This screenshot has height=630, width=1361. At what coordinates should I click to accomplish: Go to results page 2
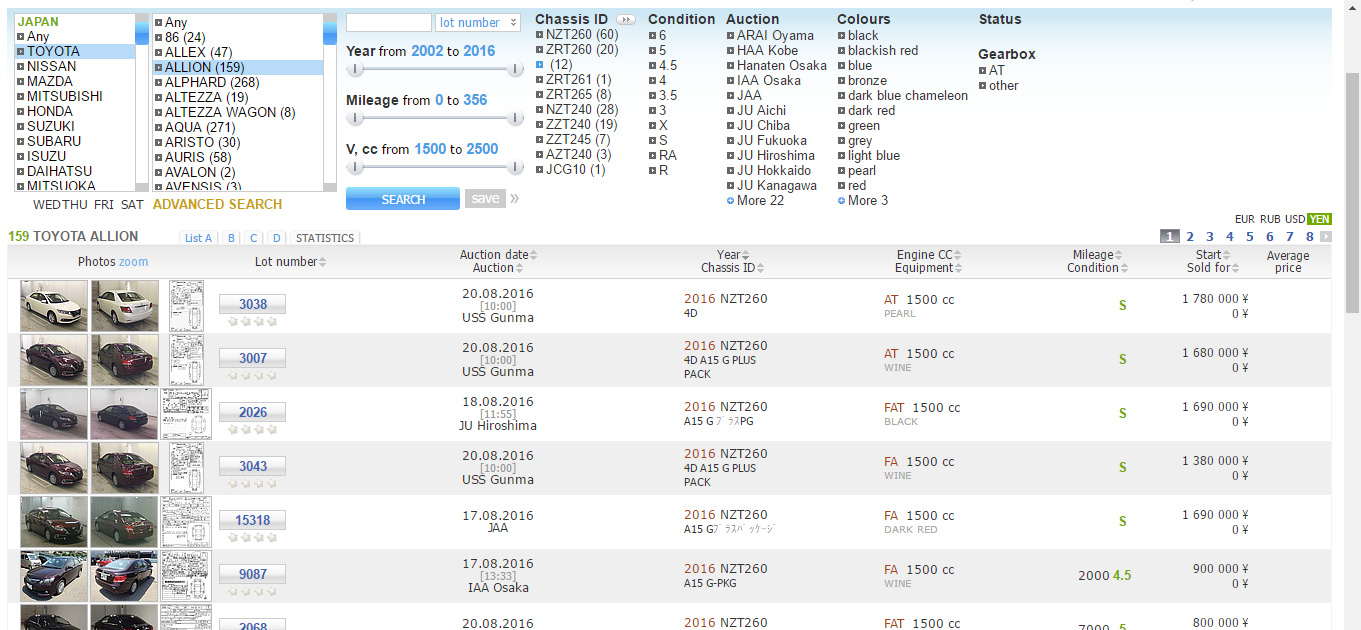point(1190,237)
